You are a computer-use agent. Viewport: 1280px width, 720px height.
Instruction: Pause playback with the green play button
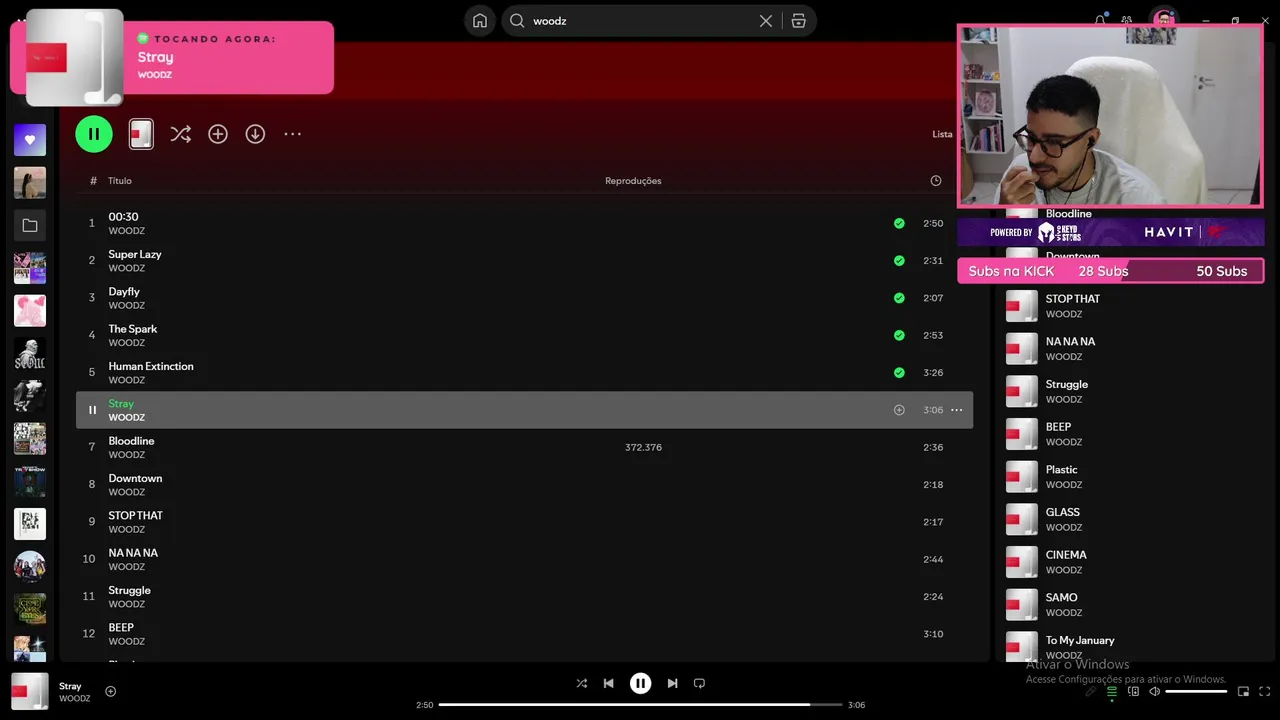(x=94, y=134)
